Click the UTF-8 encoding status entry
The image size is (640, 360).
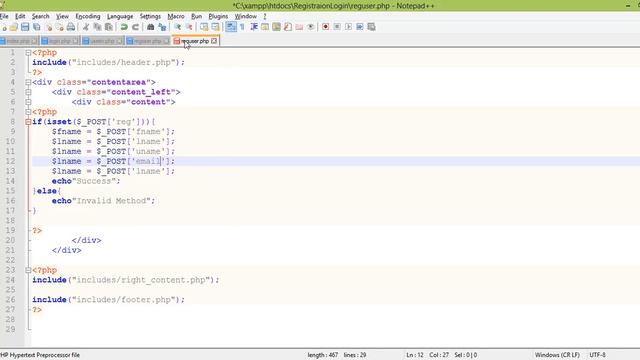tap(598, 355)
